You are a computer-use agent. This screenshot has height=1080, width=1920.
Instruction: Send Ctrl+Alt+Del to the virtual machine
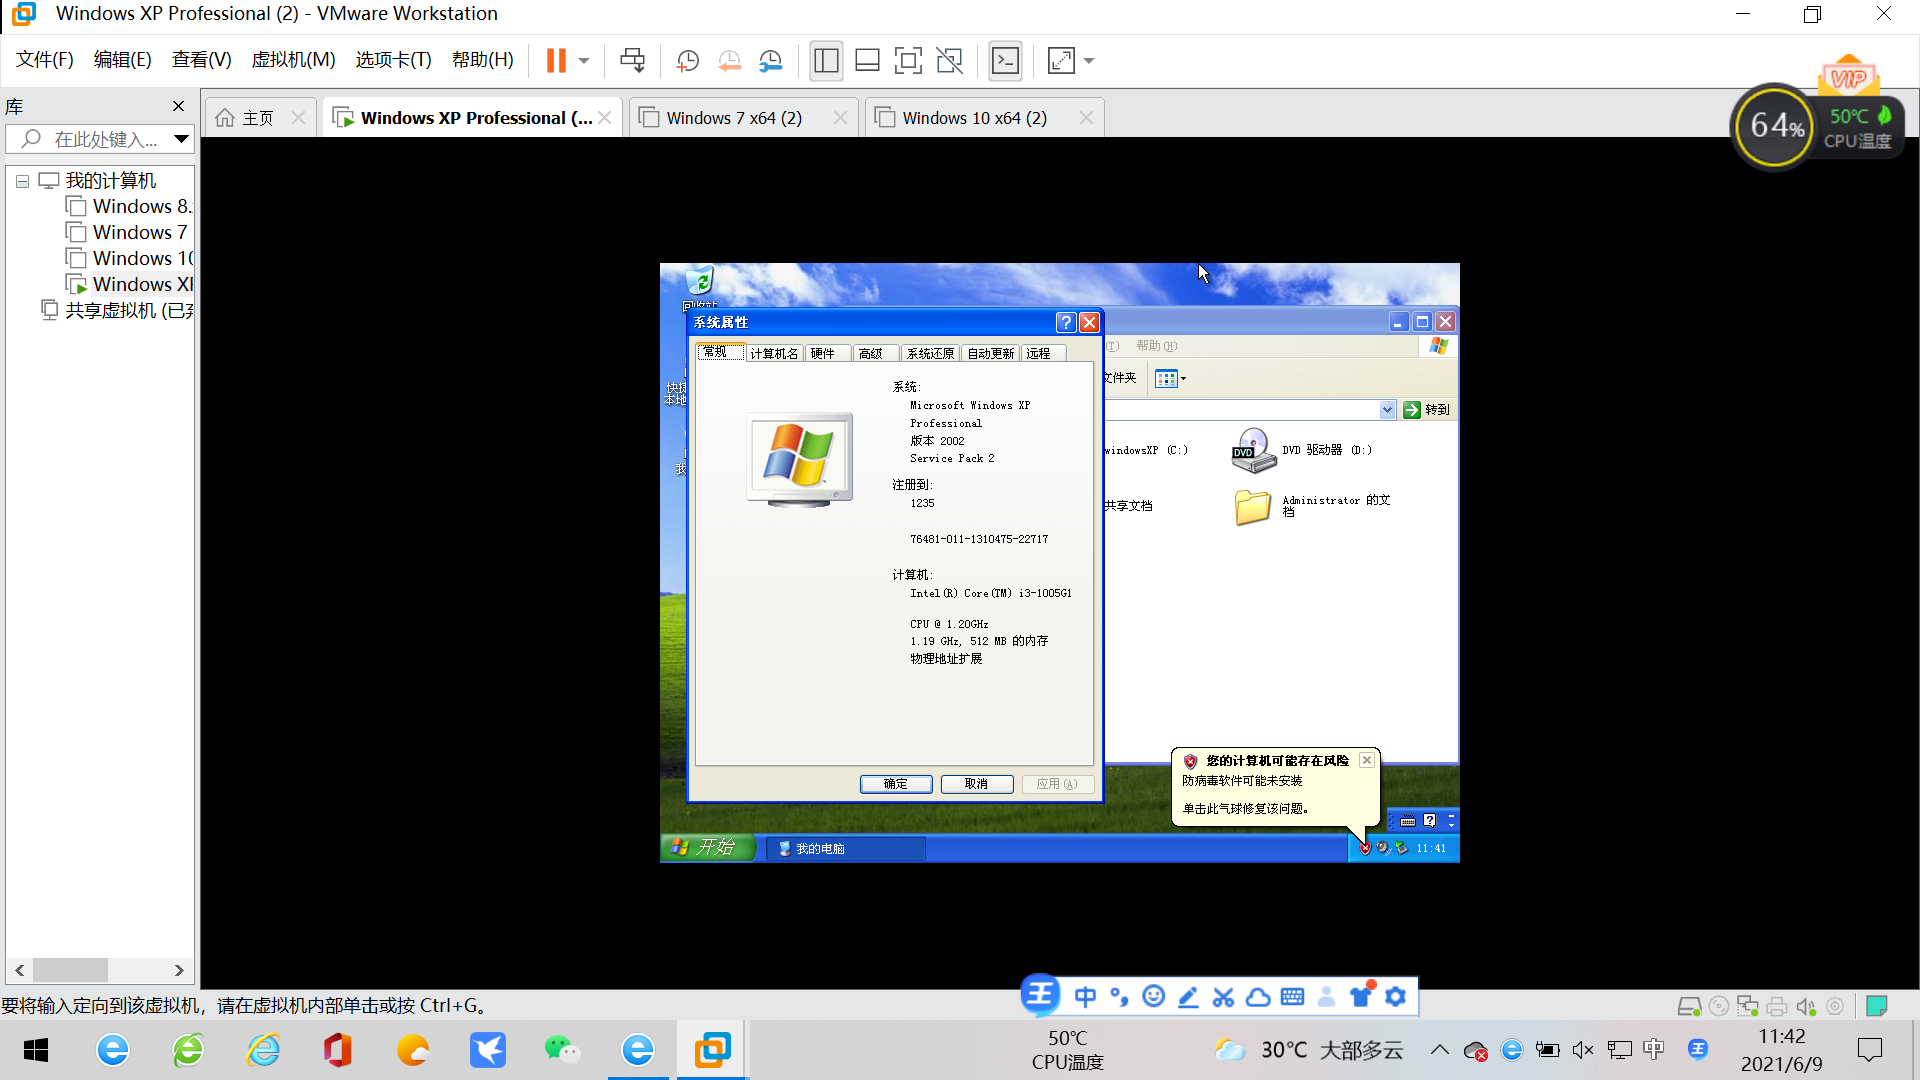click(x=632, y=61)
